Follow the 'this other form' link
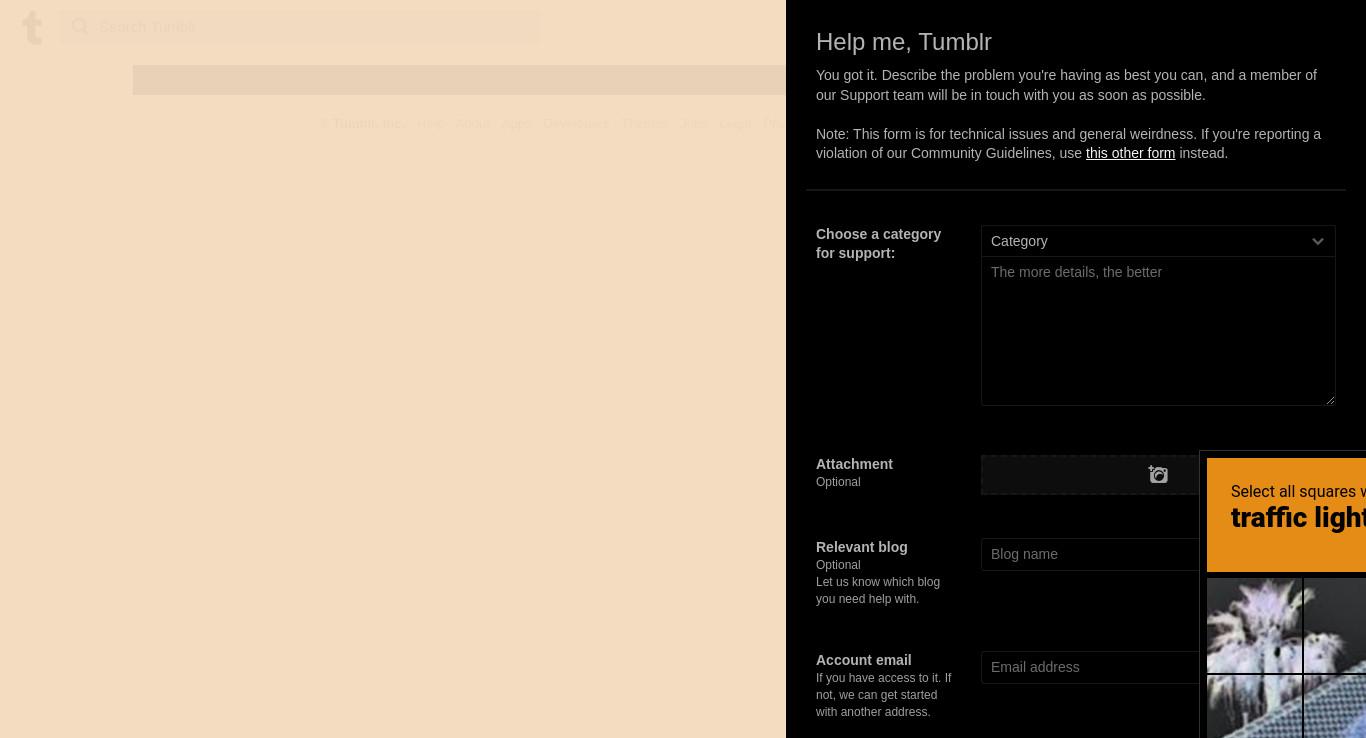 (x=1130, y=153)
